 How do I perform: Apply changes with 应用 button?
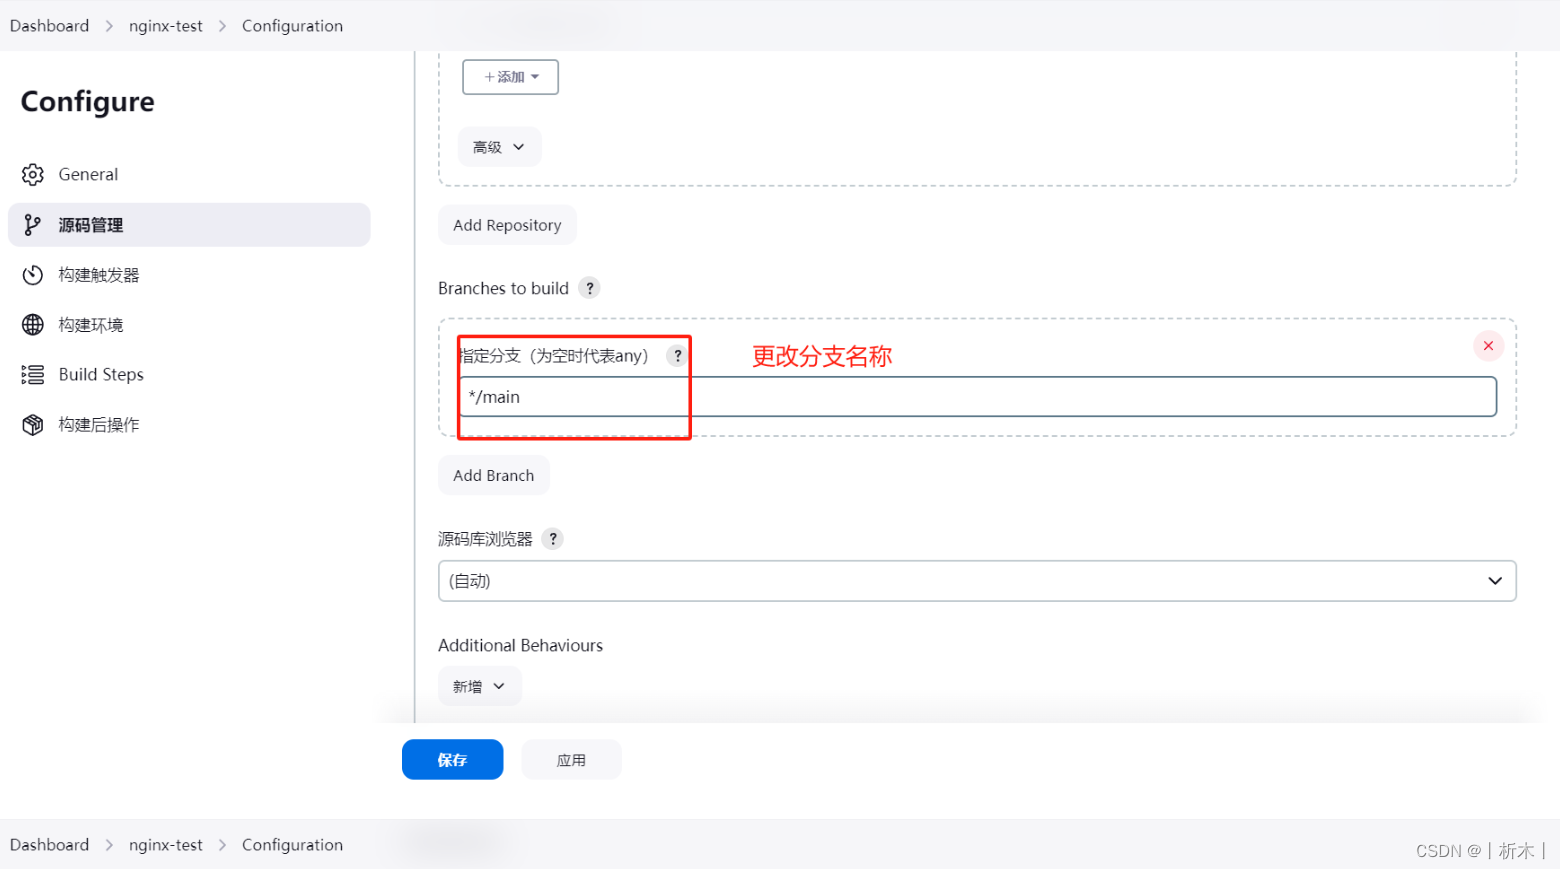(x=571, y=760)
